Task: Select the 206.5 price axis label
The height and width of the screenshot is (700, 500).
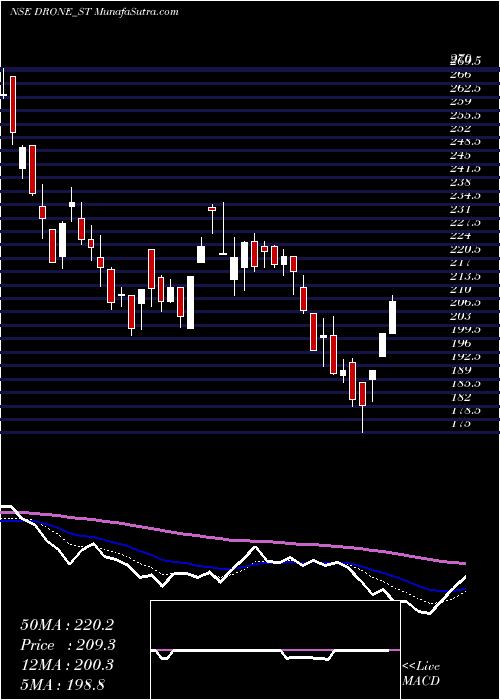Action: pyautogui.click(x=465, y=302)
